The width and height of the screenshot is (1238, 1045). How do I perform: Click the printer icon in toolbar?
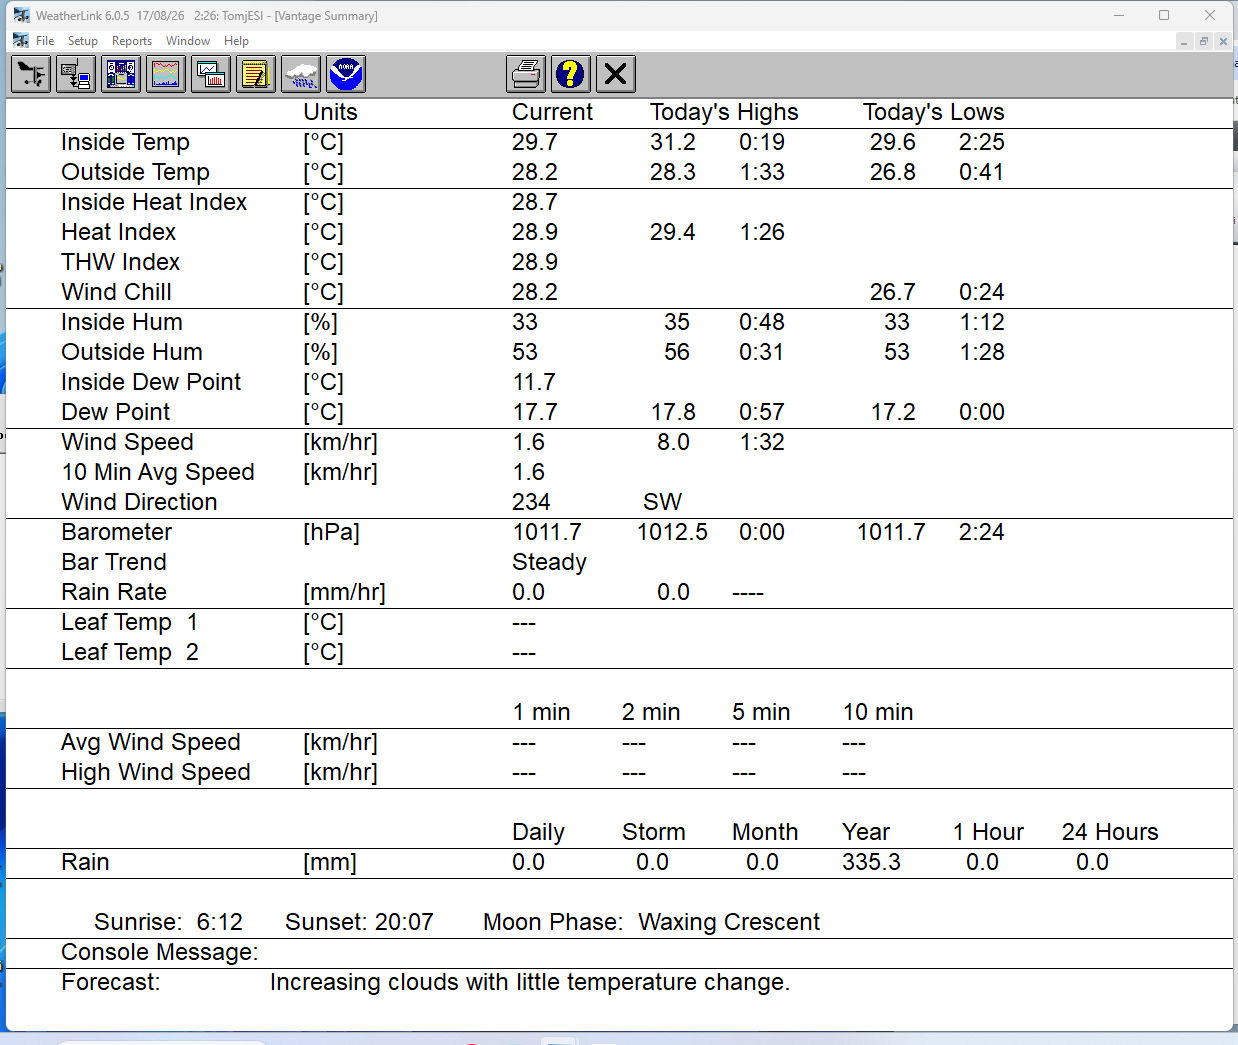526,74
